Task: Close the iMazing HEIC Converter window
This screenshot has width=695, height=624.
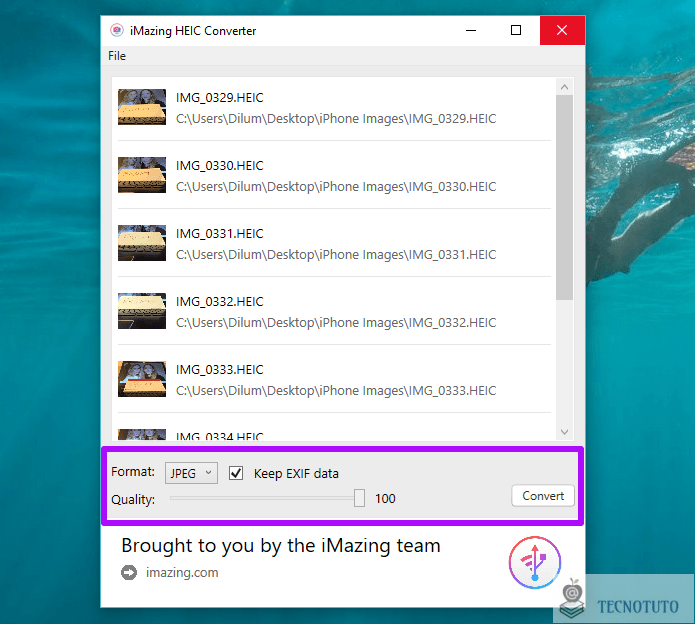Action: coord(562,31)
